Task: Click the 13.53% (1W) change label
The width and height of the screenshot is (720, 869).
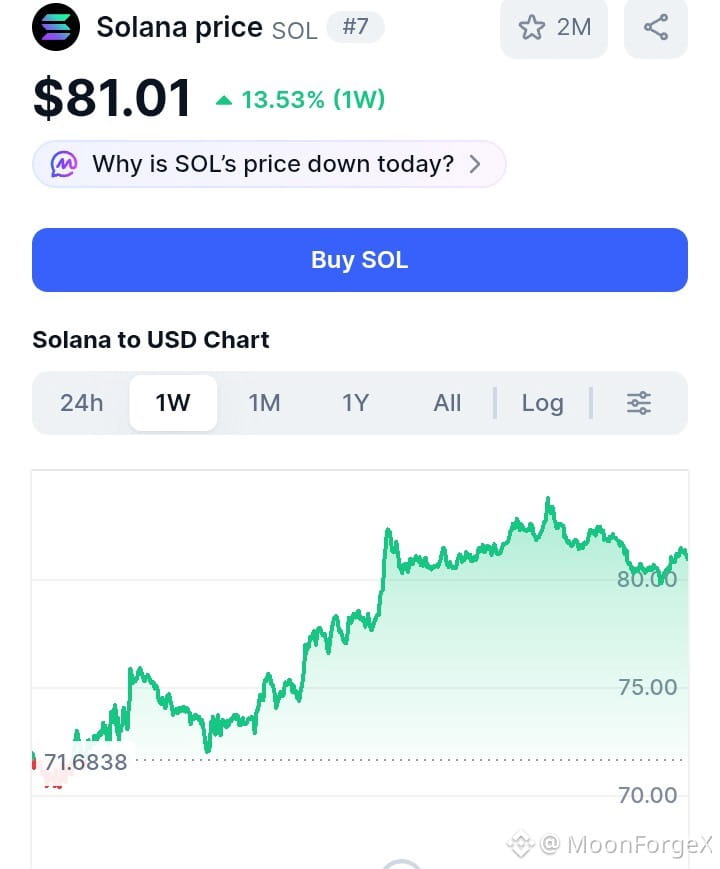Action: tap(313, 100)
